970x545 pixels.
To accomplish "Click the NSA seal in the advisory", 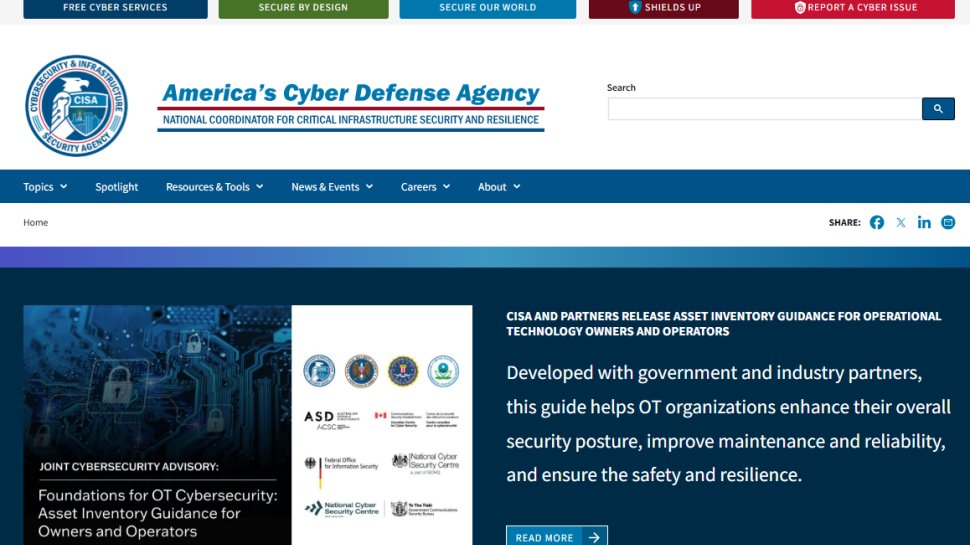I will click(361, 371).
